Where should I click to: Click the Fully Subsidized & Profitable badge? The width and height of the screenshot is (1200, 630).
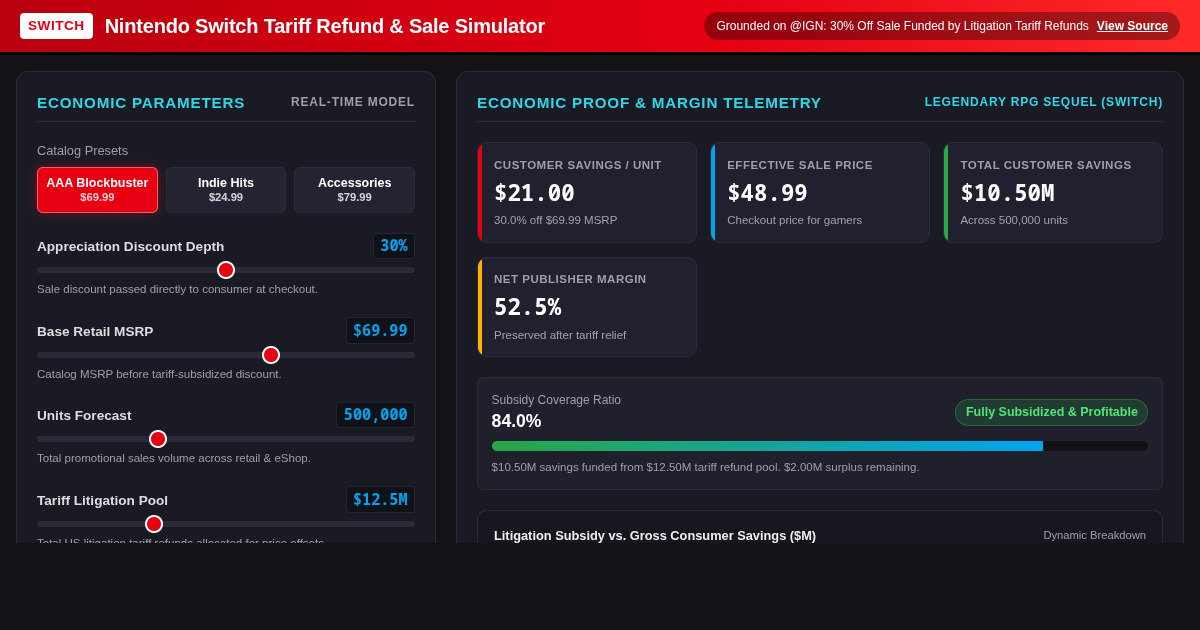pyautogui.click(x=1051, y=412)
